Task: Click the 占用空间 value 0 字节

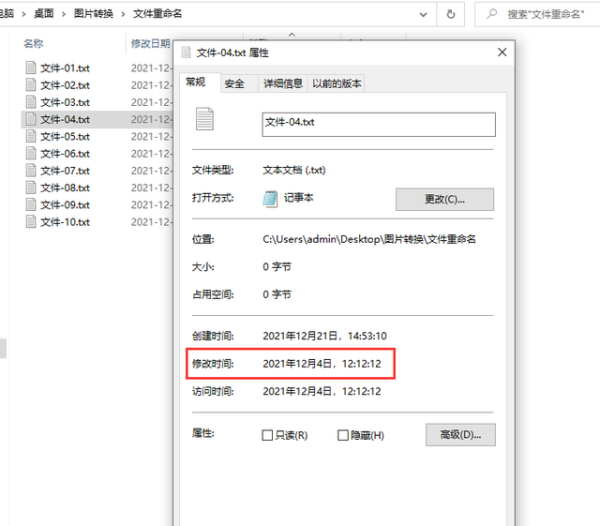Action: point(277,294)
